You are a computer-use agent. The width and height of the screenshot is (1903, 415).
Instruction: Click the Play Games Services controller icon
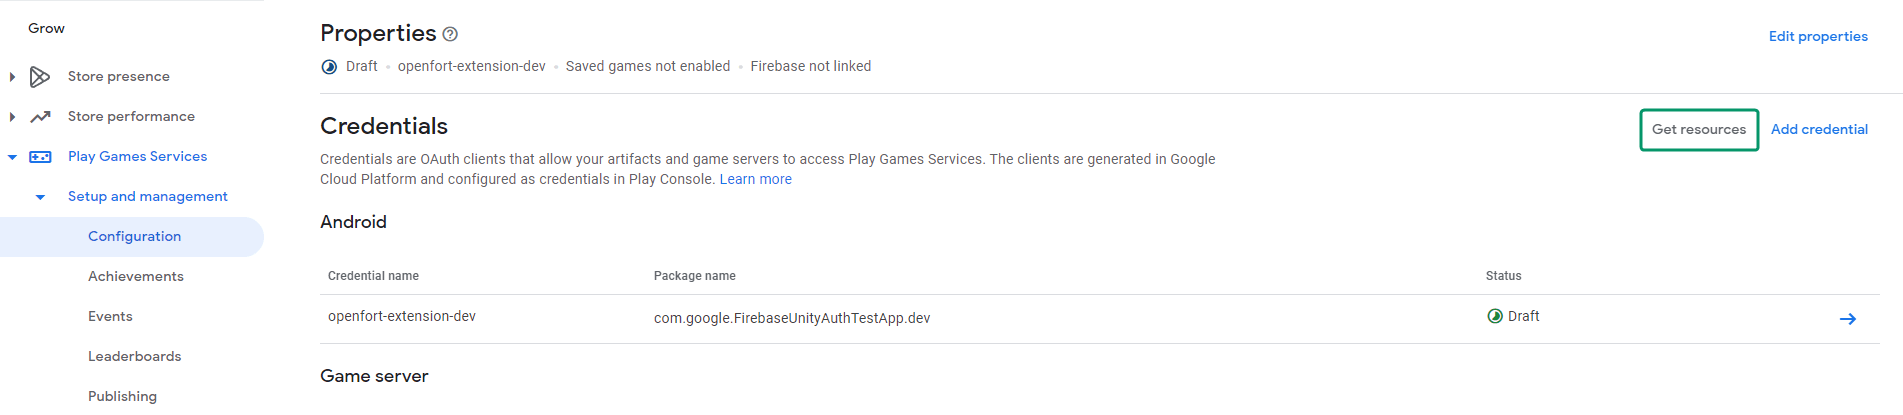(x=40, y=157)
